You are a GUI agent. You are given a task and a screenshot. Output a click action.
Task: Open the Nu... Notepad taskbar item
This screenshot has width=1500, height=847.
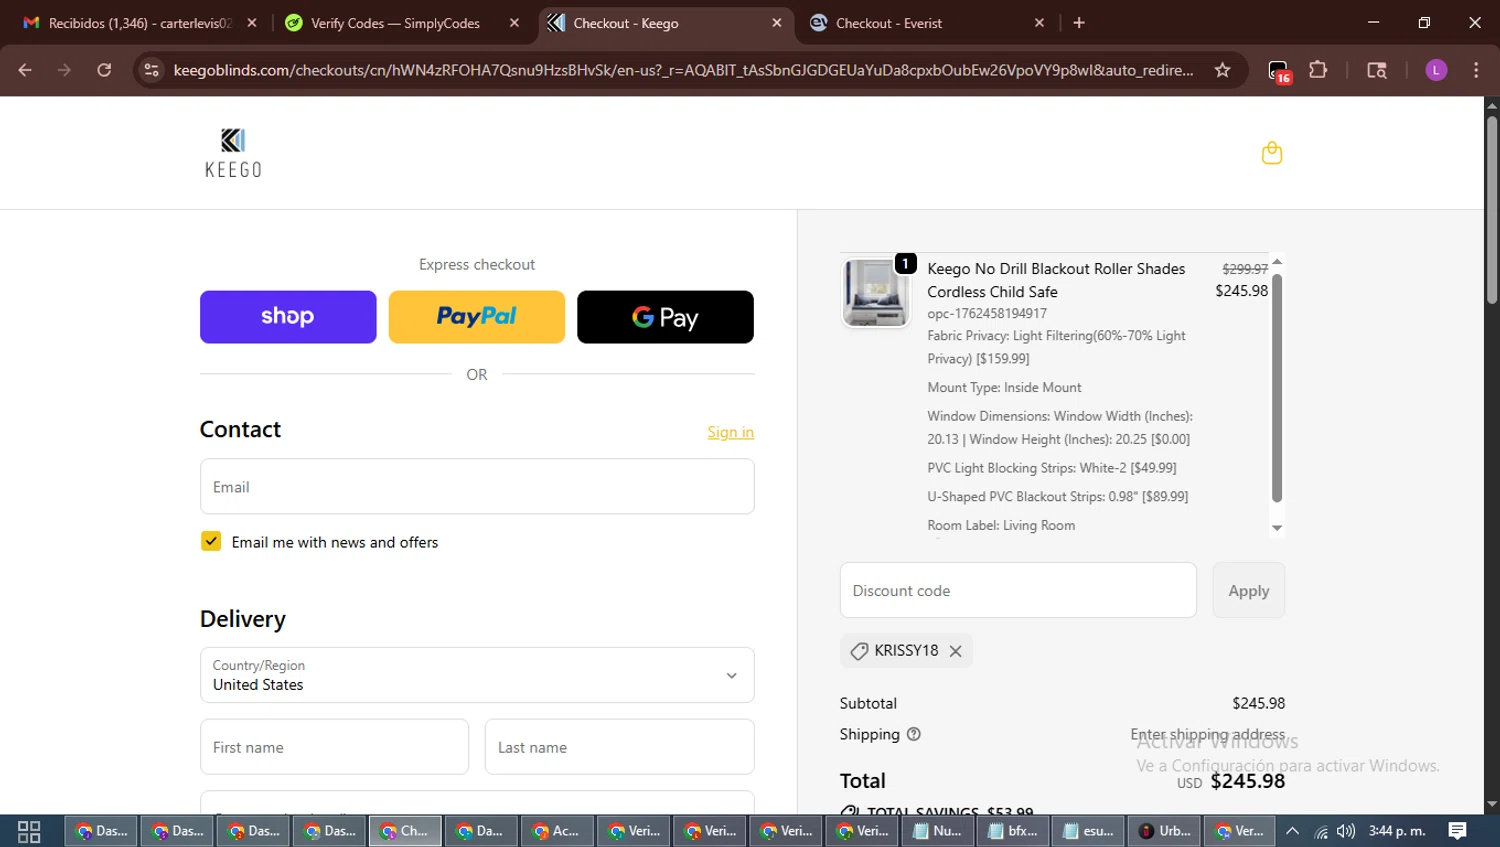pyautogui.click(x=937, y=831)
